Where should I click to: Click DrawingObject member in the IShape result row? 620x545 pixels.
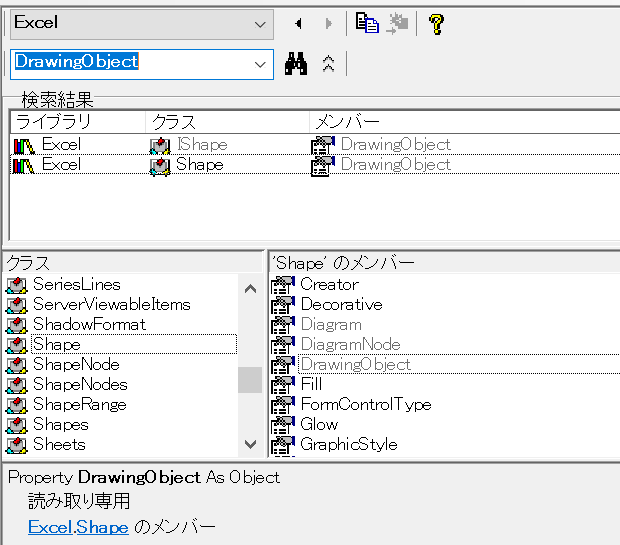(x=395, y=145)
